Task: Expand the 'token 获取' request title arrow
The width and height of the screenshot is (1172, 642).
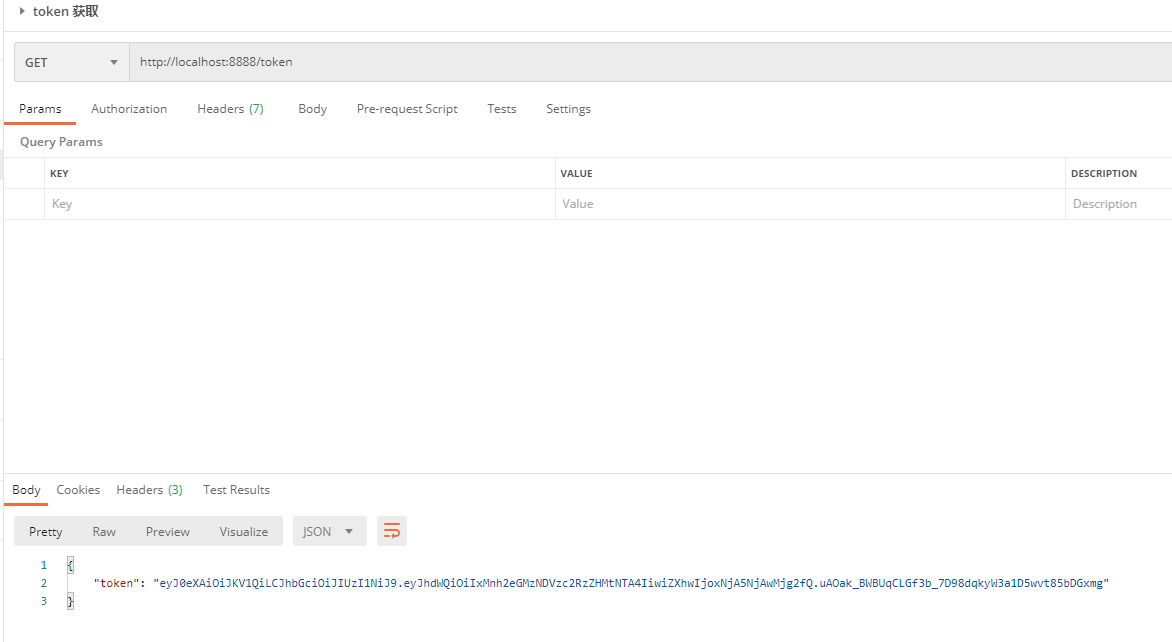Action: coord(22,11)
